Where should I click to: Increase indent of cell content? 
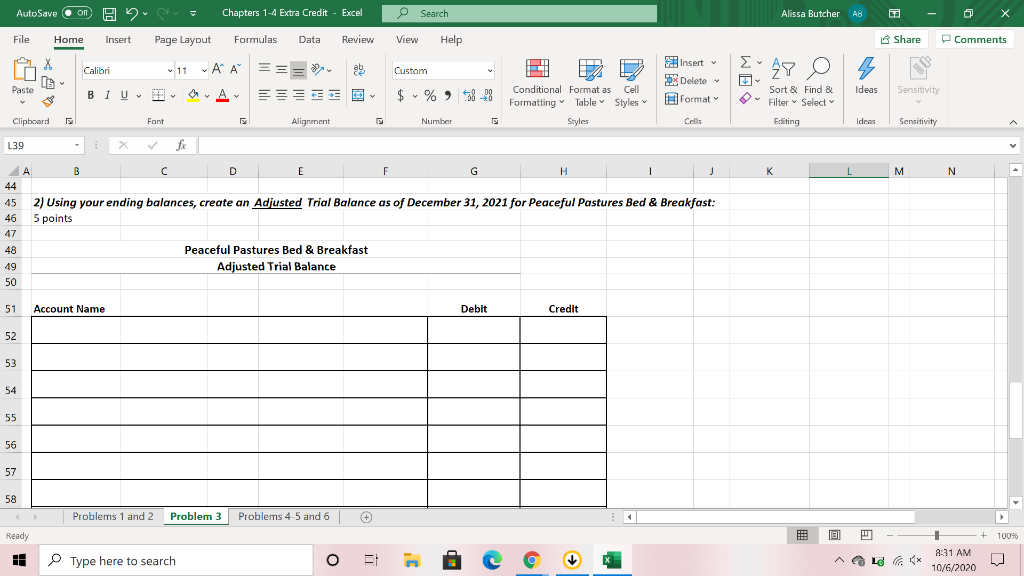pyautogui.click(x=334, y=95)
